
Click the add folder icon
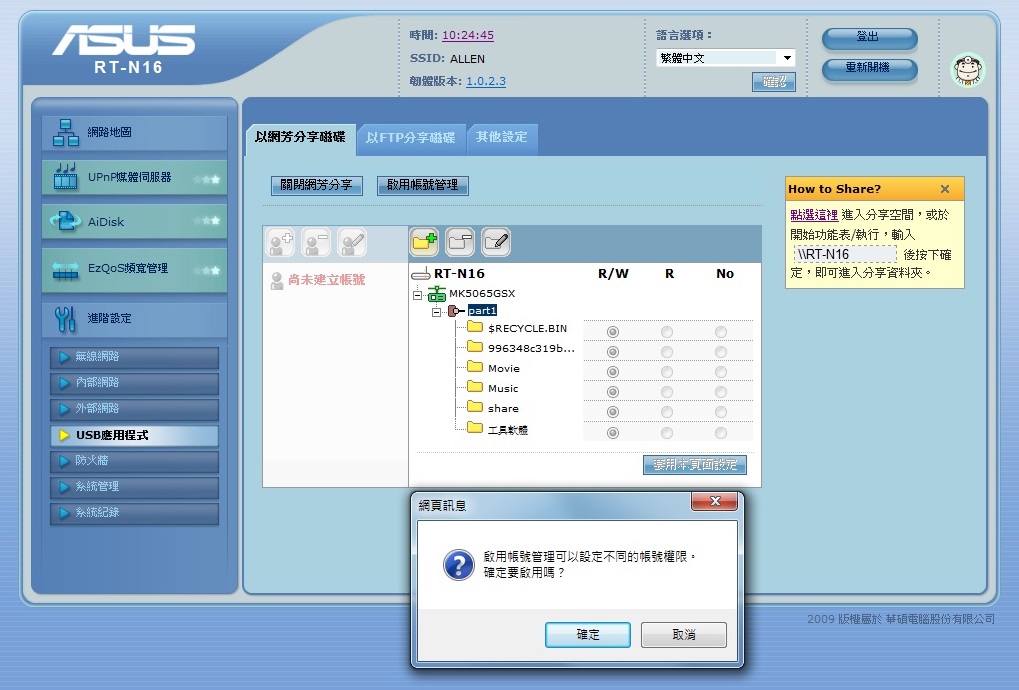pyautogui.click(x=424, y=242)
